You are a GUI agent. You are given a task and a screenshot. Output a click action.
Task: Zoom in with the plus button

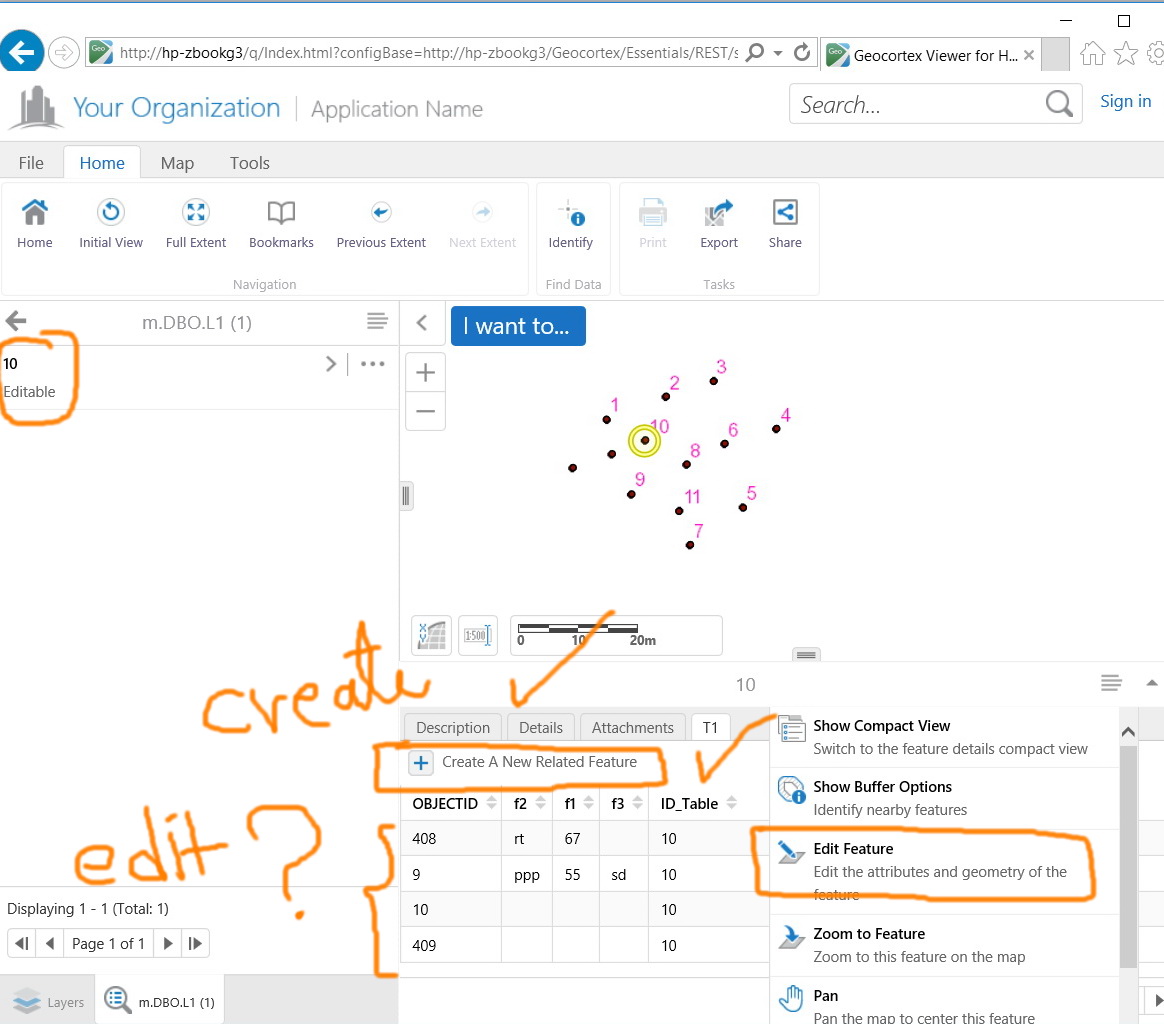[x=425, y=372]
